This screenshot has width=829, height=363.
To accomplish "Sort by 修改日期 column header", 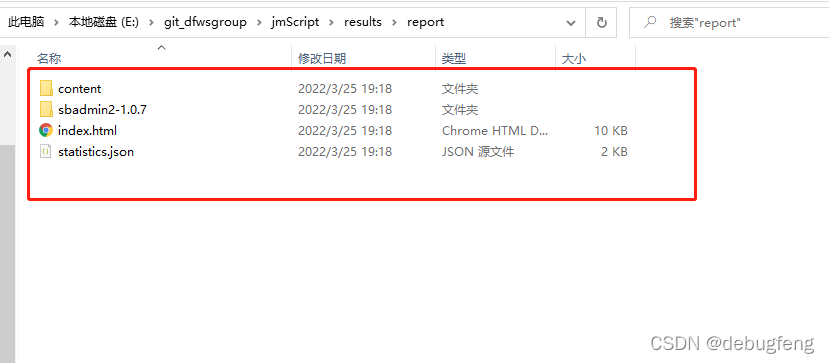I will [x=322, y=59].
